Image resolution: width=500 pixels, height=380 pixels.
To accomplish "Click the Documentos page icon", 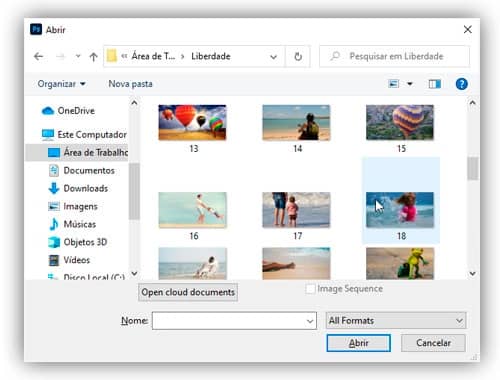I will coord(54,170).
